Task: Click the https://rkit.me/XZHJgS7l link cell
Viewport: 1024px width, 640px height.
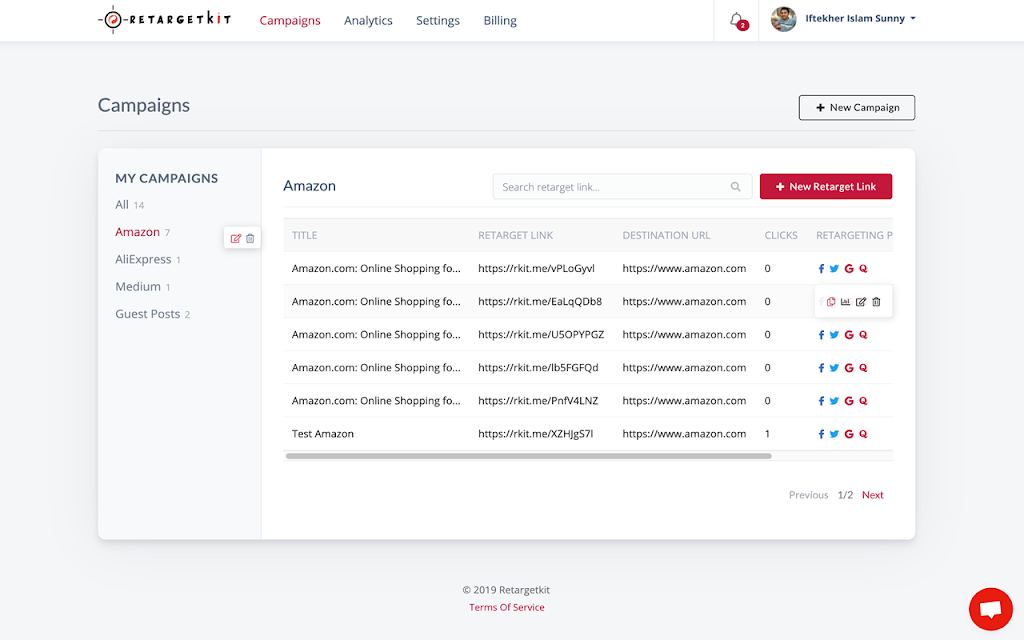Action: pos(536,434)
